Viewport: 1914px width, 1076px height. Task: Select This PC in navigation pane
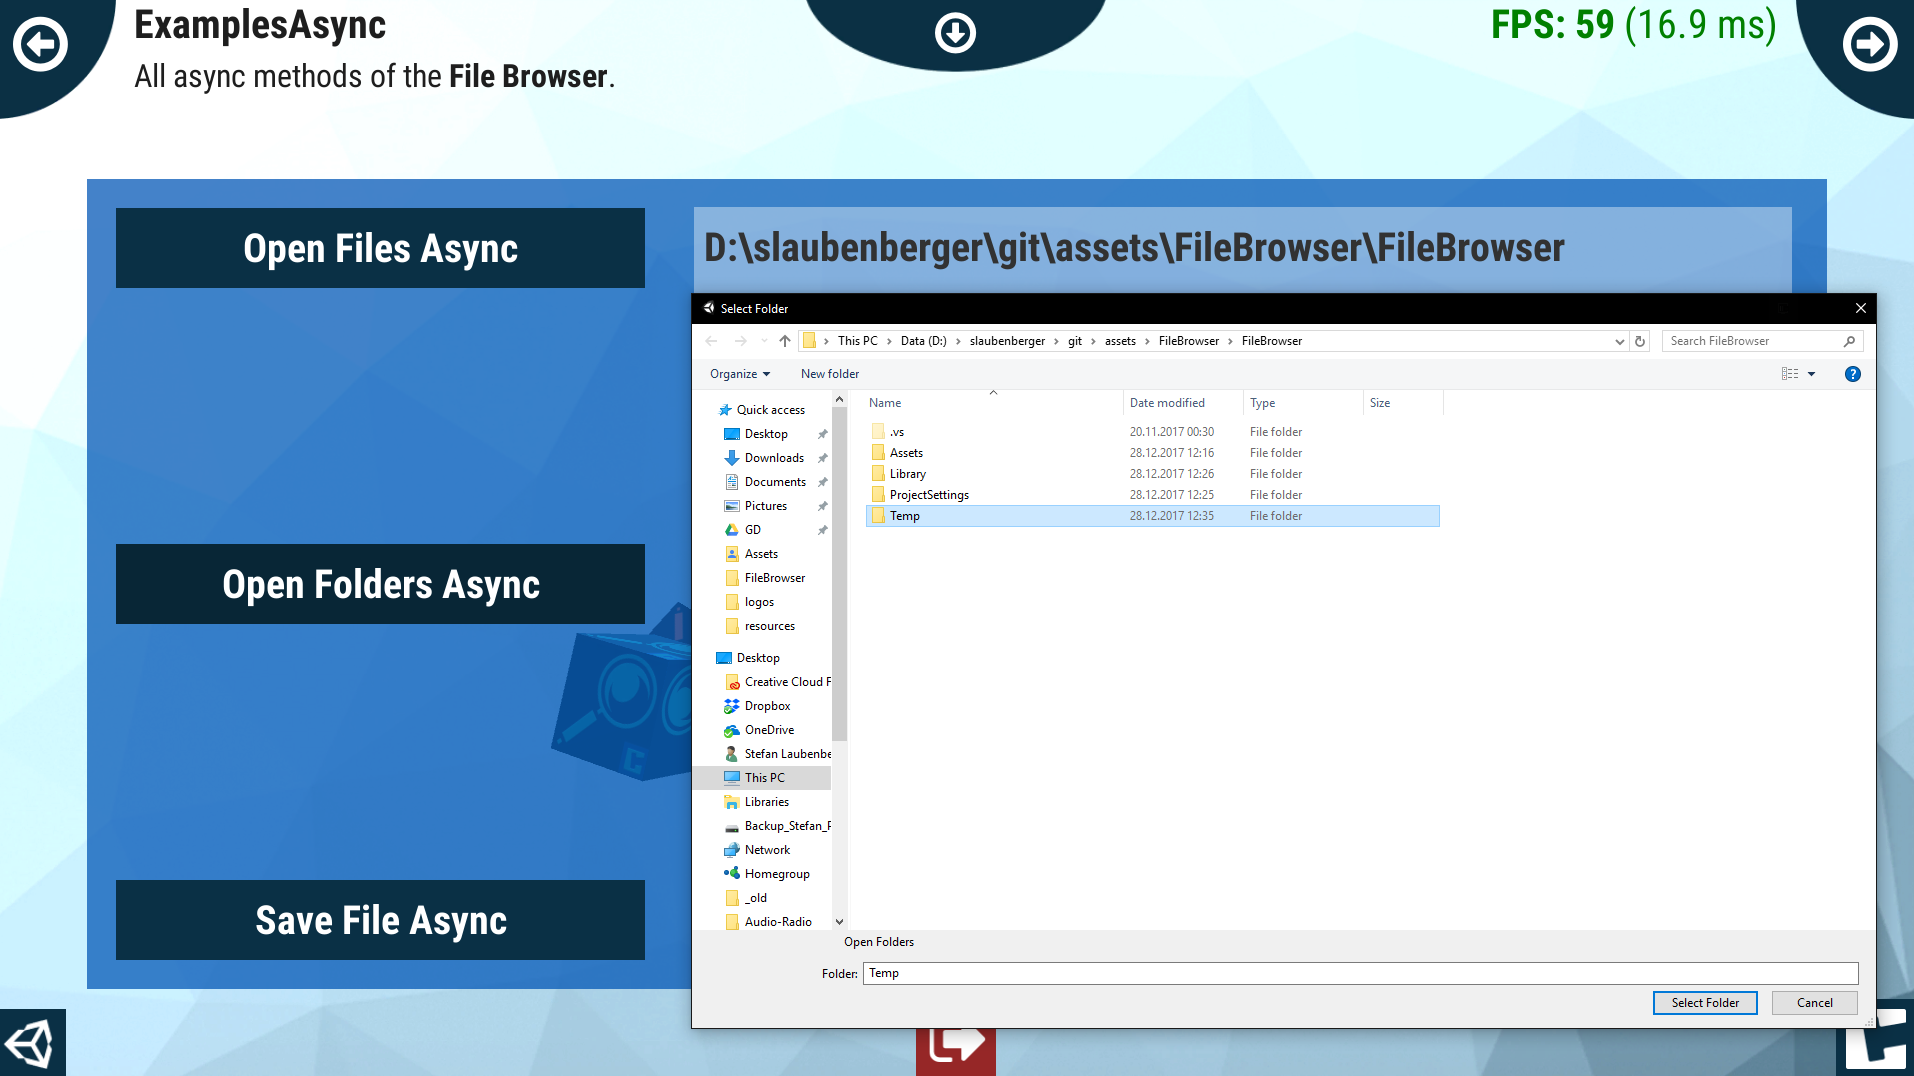[764, 778]
